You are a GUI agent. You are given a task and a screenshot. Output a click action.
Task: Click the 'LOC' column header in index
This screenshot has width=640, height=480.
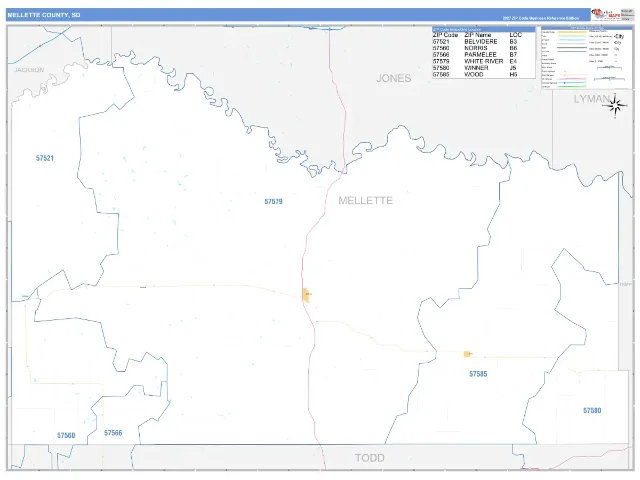click(516, 35)
